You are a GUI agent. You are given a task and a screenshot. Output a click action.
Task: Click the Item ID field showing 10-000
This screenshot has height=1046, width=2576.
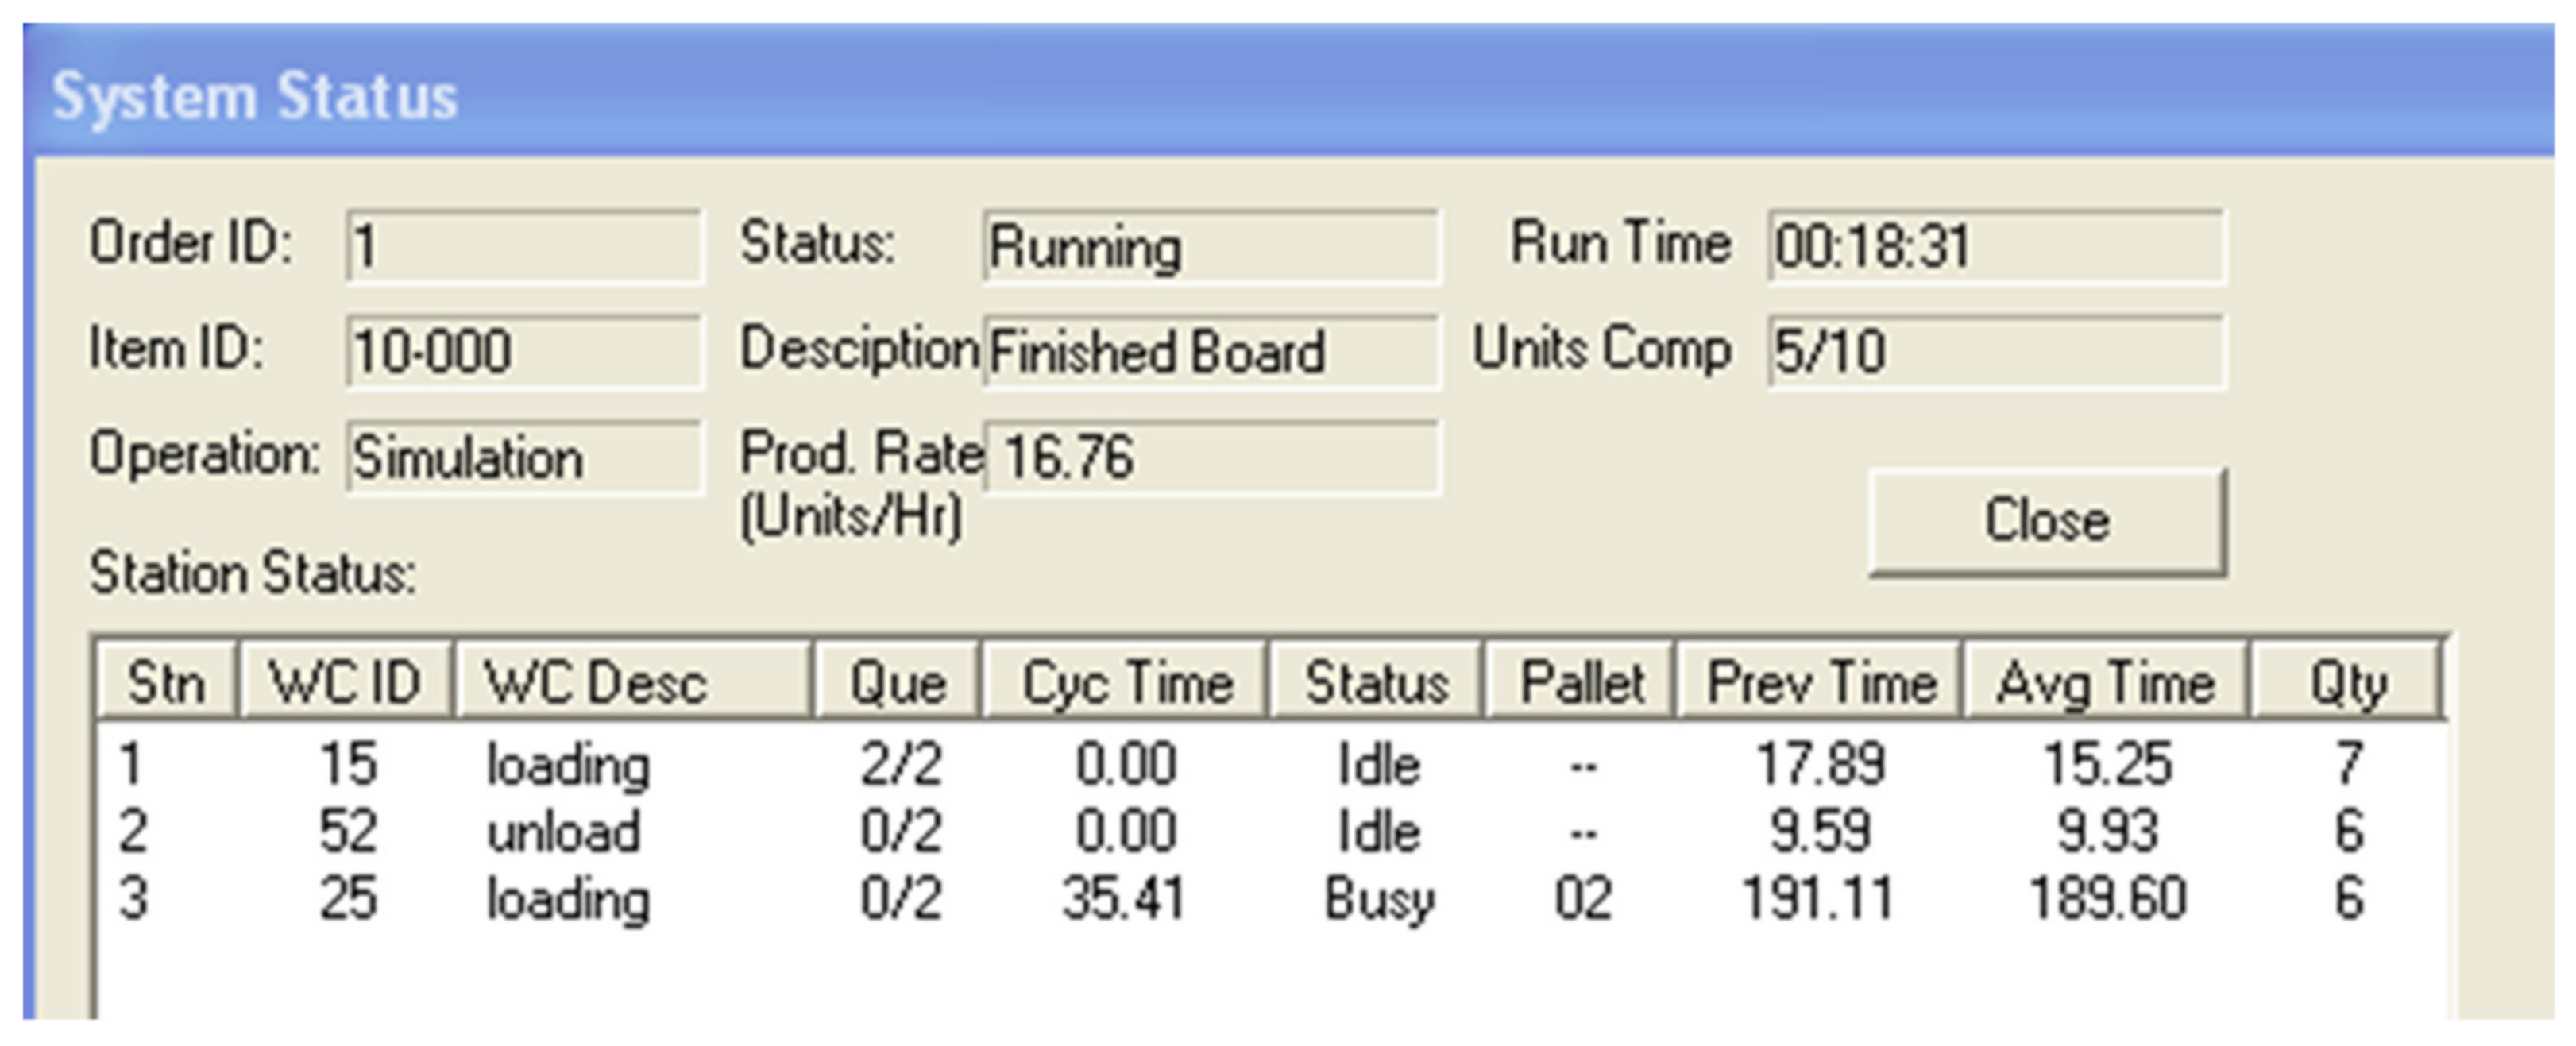click(x=524, y=352)
